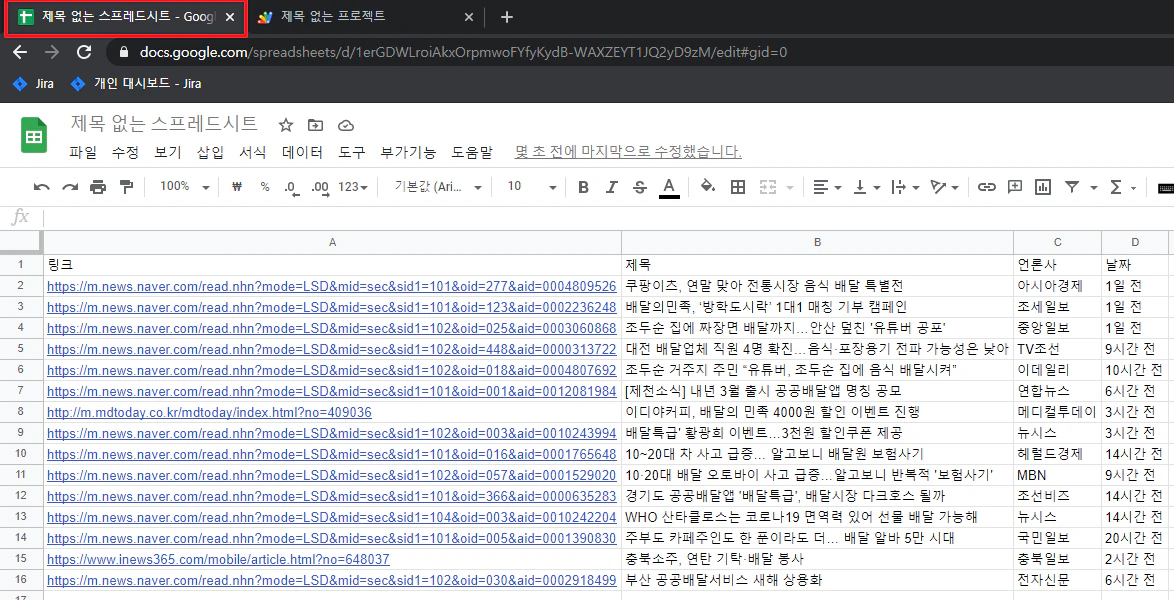Viewport: 1174px width, 600px height.
Task: Create a filter with the funnel icon
Action: [x=1072, y=187]
